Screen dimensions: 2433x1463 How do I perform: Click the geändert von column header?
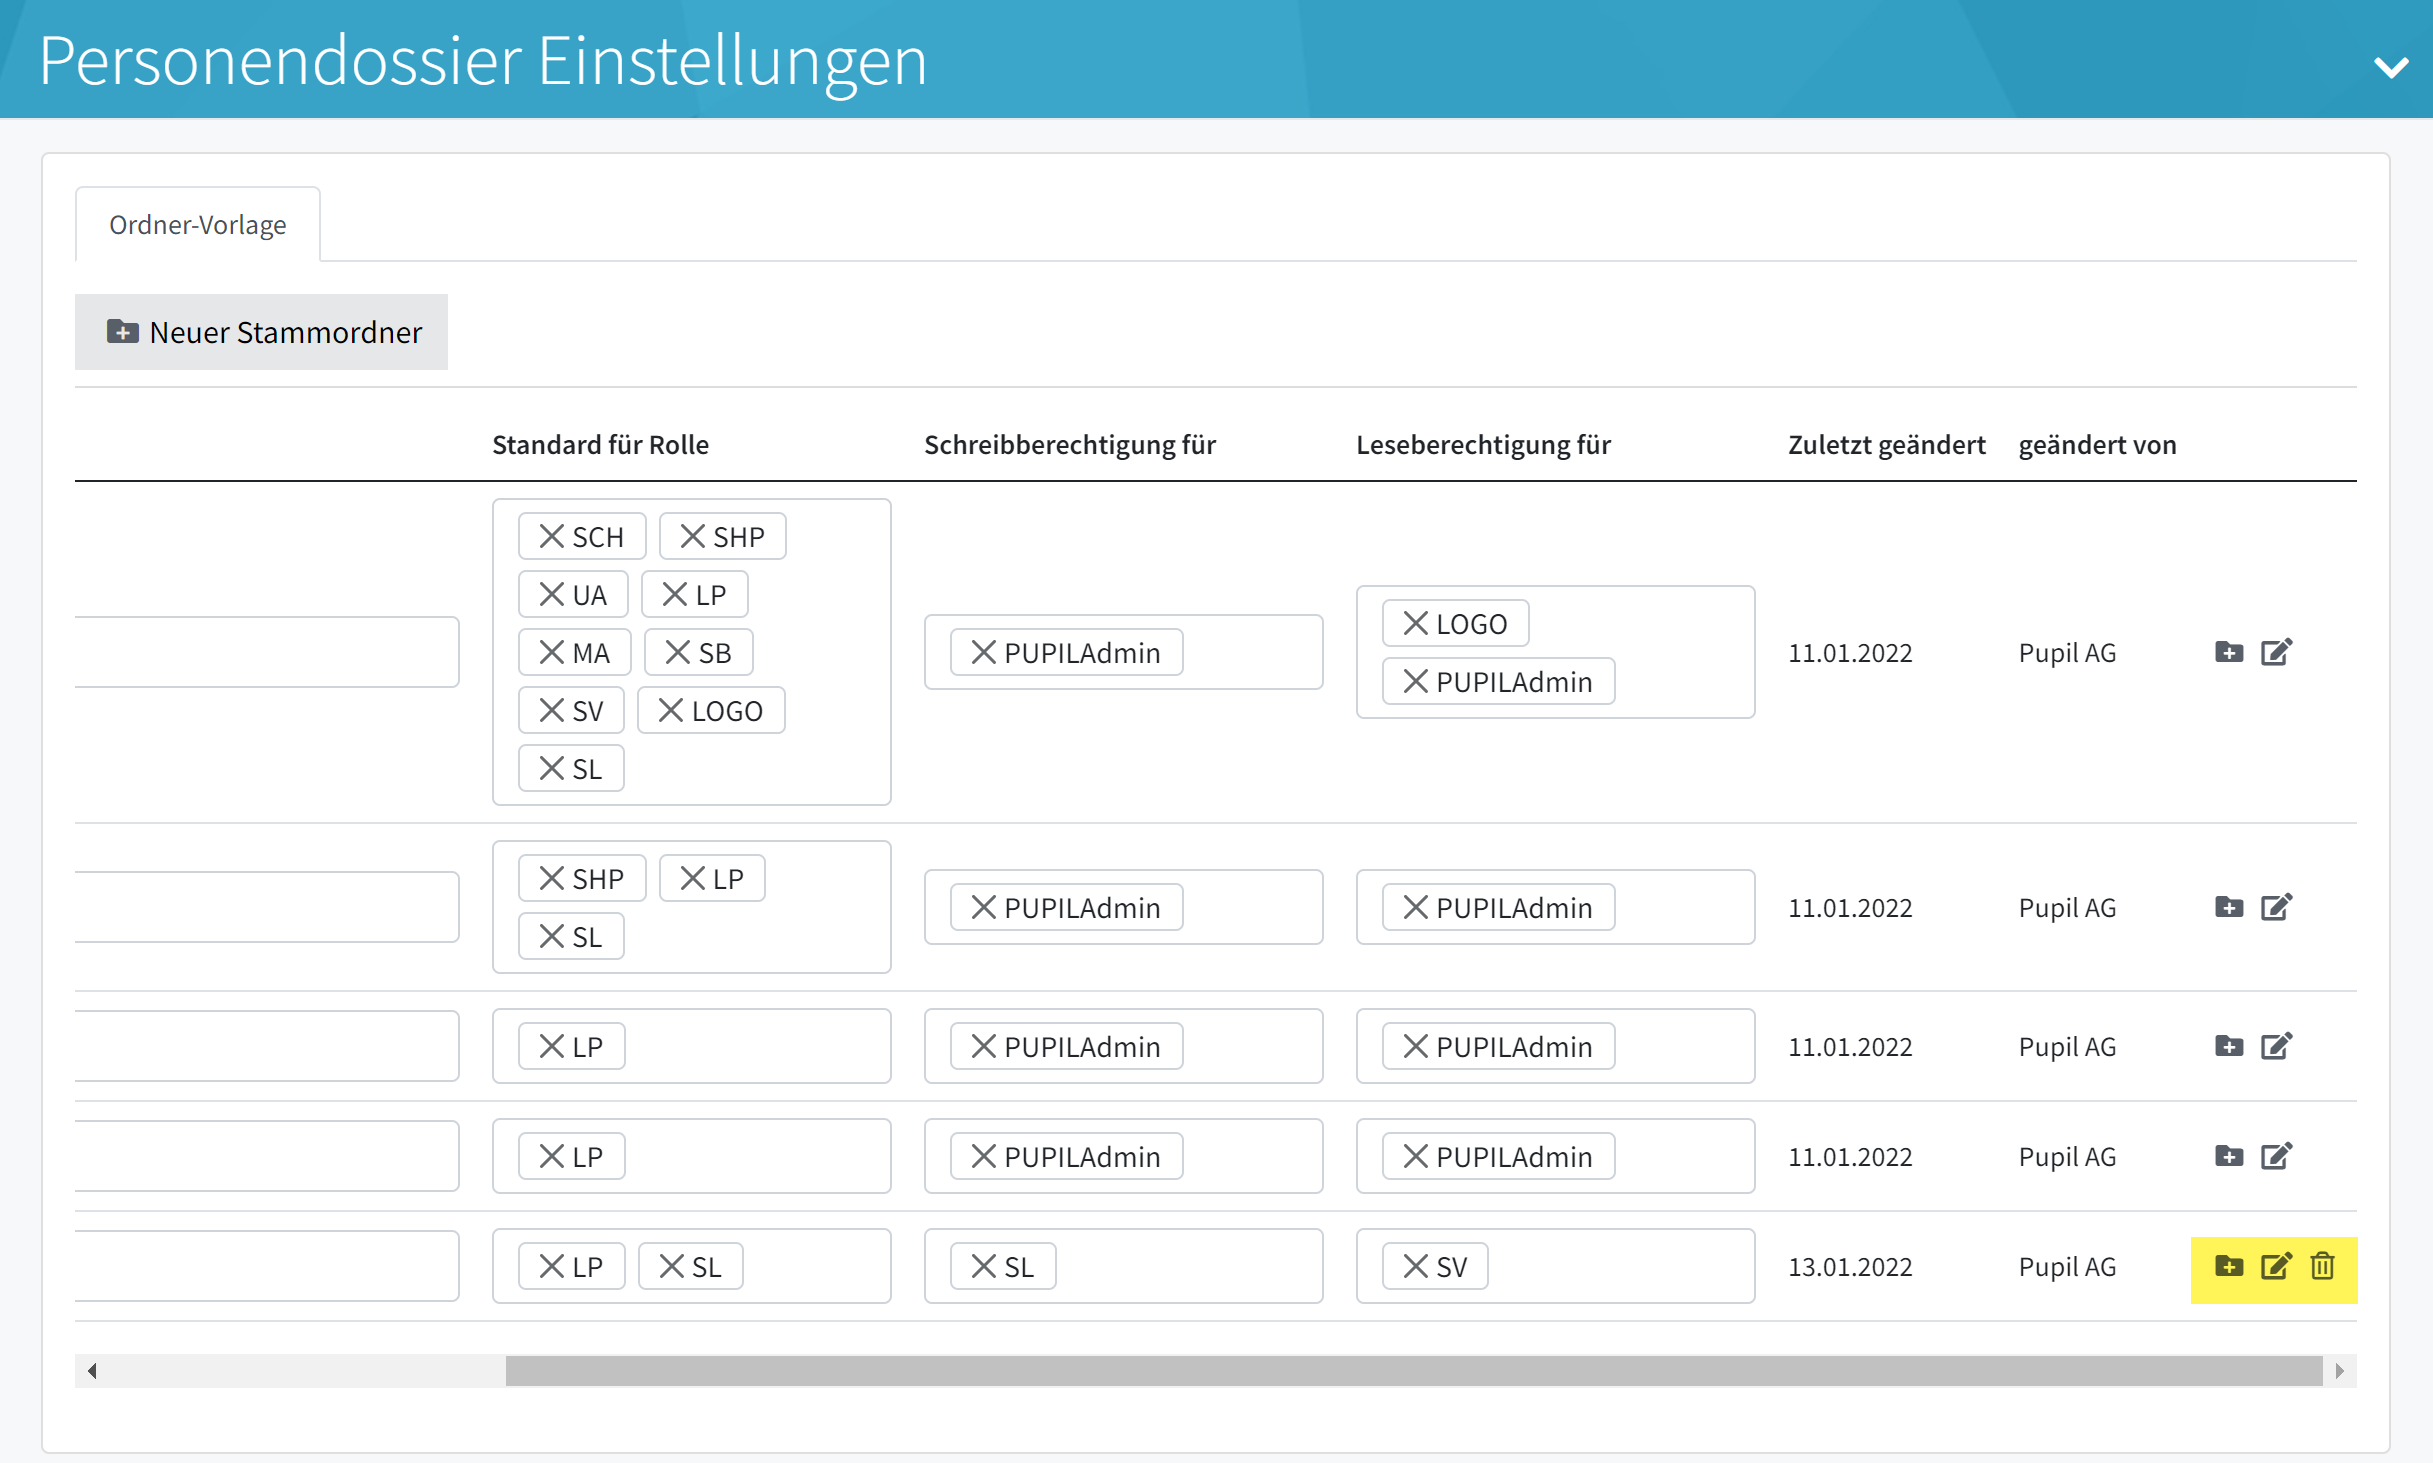2097,444
